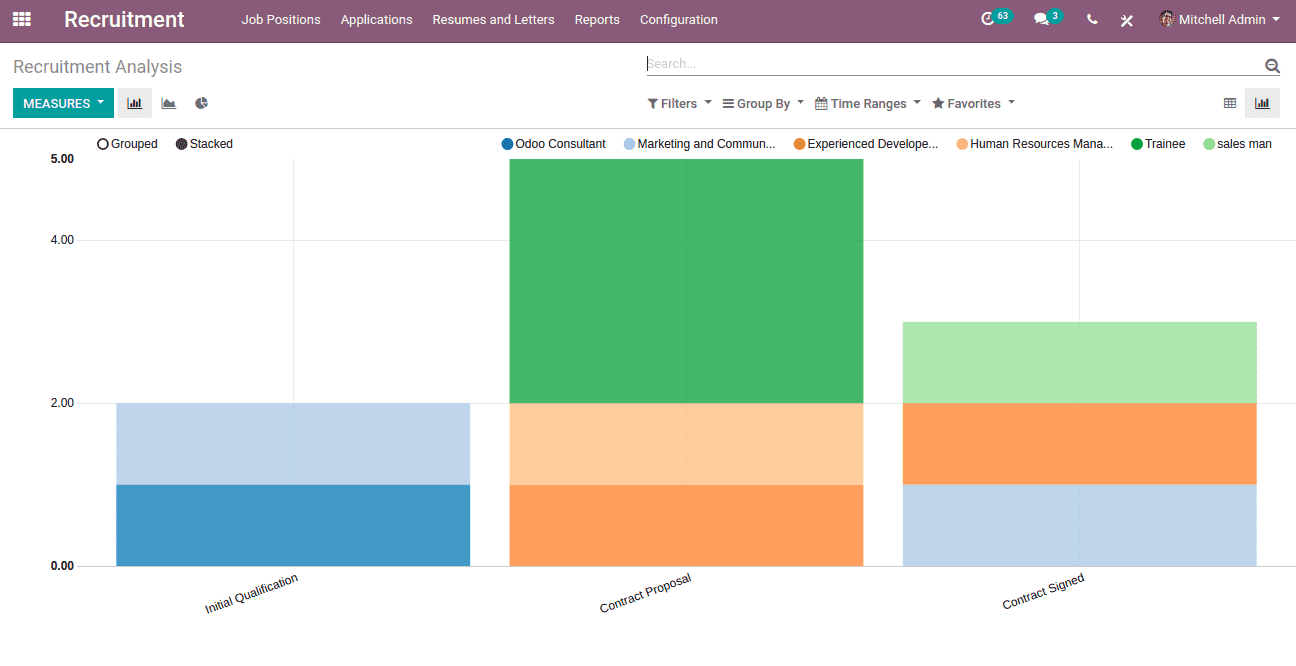Image resolution: width=1296 pixels, height=666 pixels.
Task: Expand the Time Ranges dropdown
Action: [868, 104]
